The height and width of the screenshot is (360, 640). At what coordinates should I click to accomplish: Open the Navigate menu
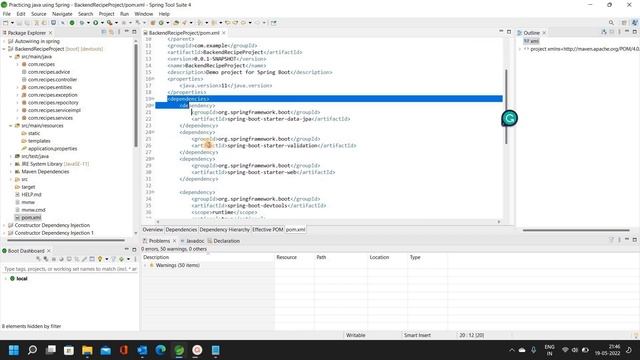[62, 14]
